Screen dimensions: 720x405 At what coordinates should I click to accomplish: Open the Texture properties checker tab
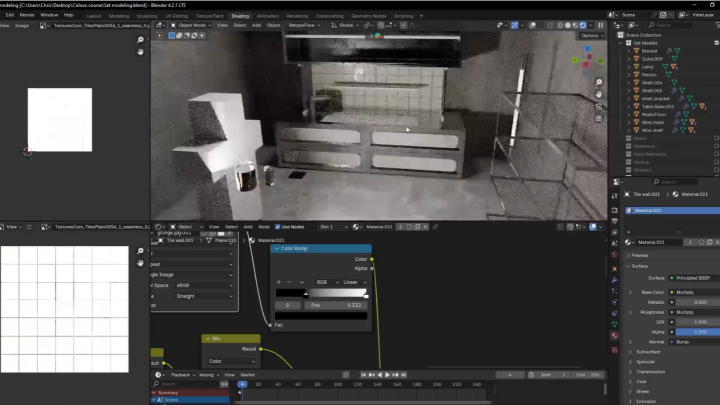coord(615,350)
